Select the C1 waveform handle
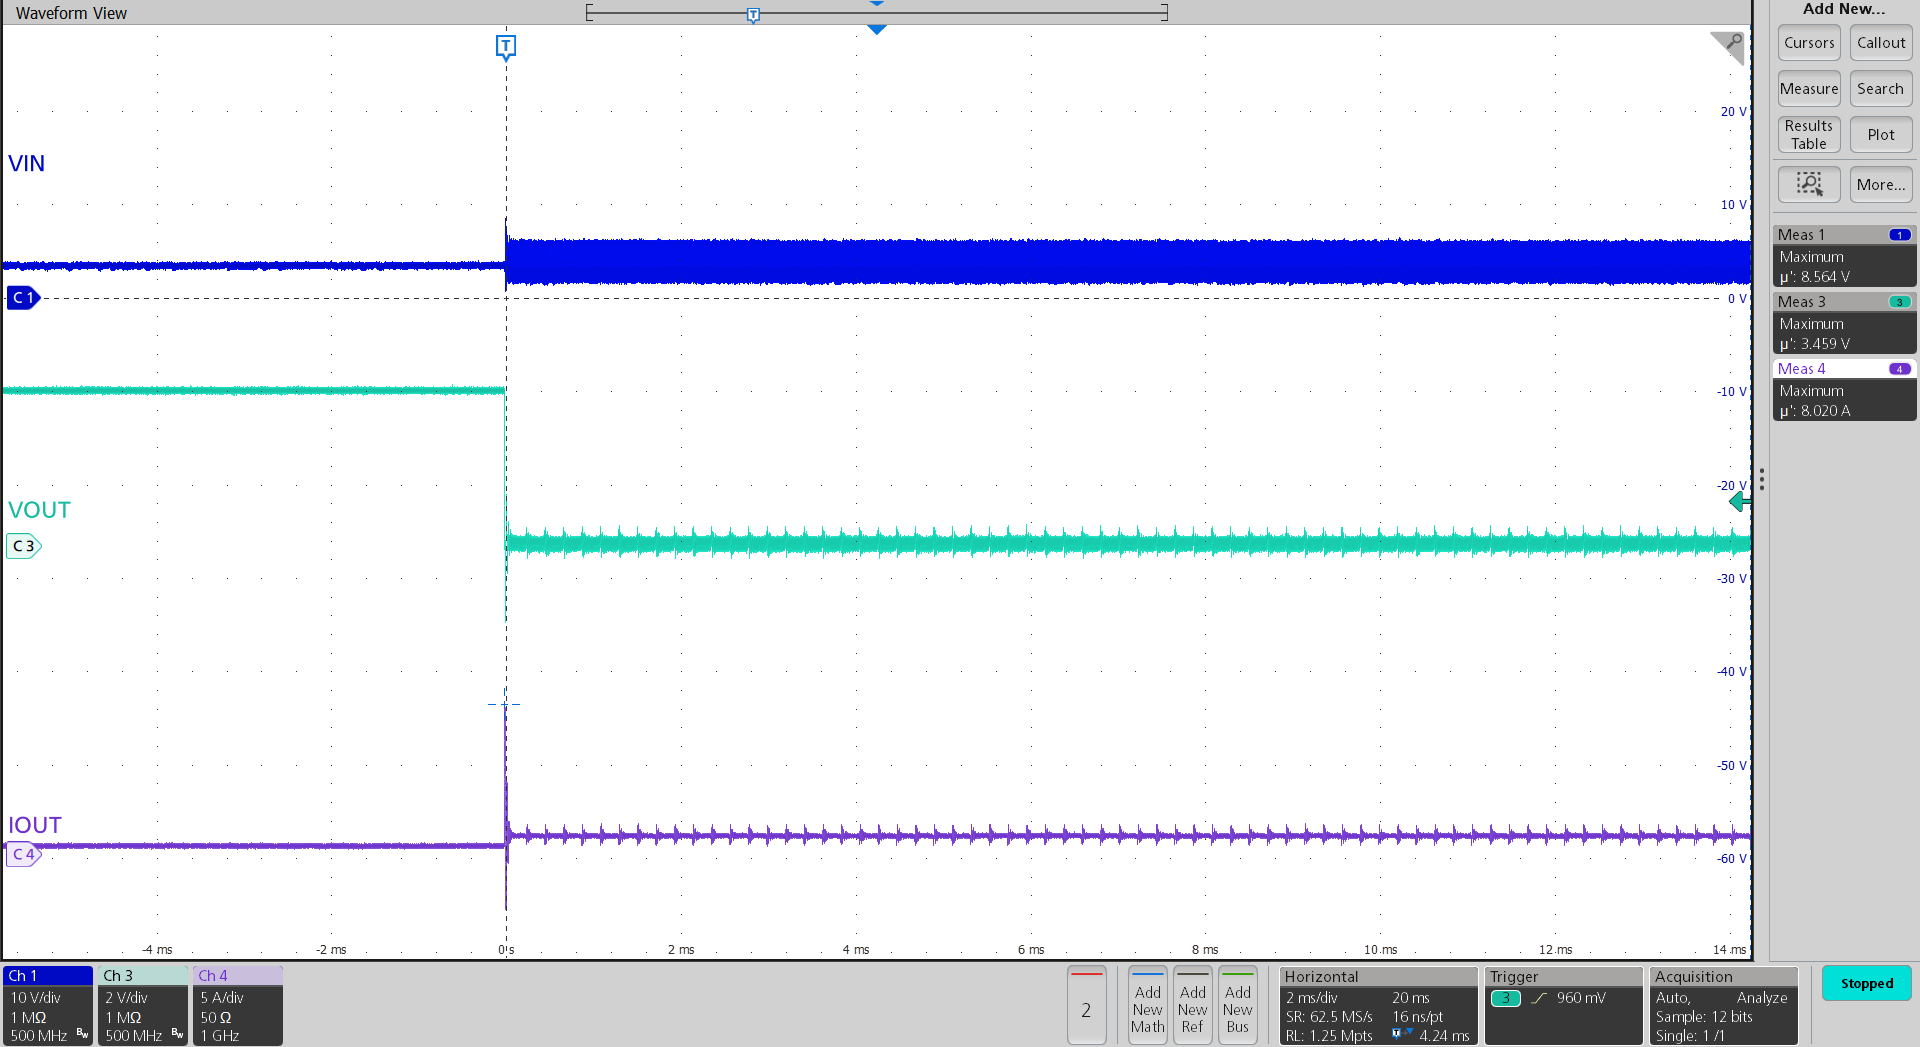 click(23, 298)
